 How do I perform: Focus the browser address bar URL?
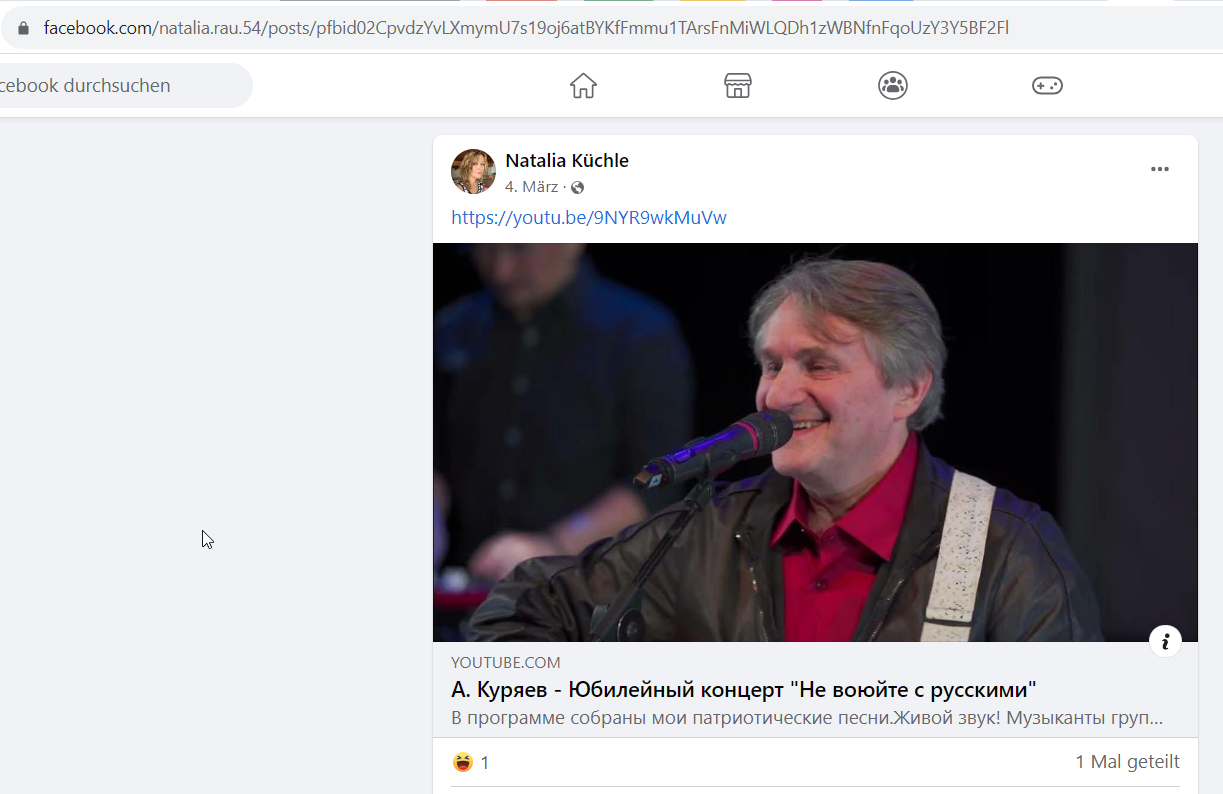pyautogui.click(x=526, y=28)
